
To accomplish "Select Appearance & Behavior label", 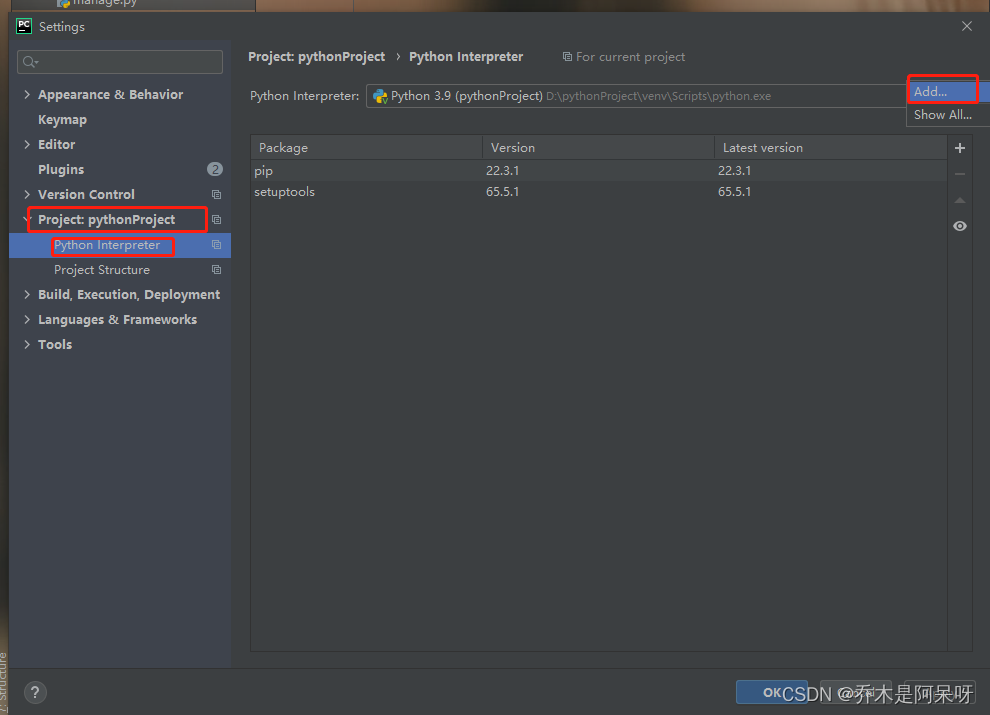I will pyautogui.click(x=110, y=94).
